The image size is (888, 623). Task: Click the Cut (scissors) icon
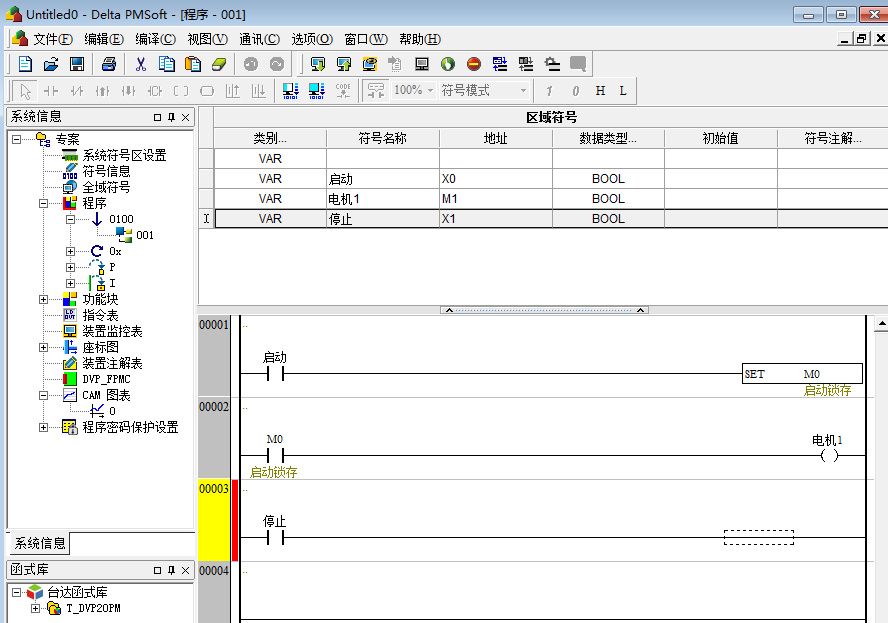click(141, 64)
